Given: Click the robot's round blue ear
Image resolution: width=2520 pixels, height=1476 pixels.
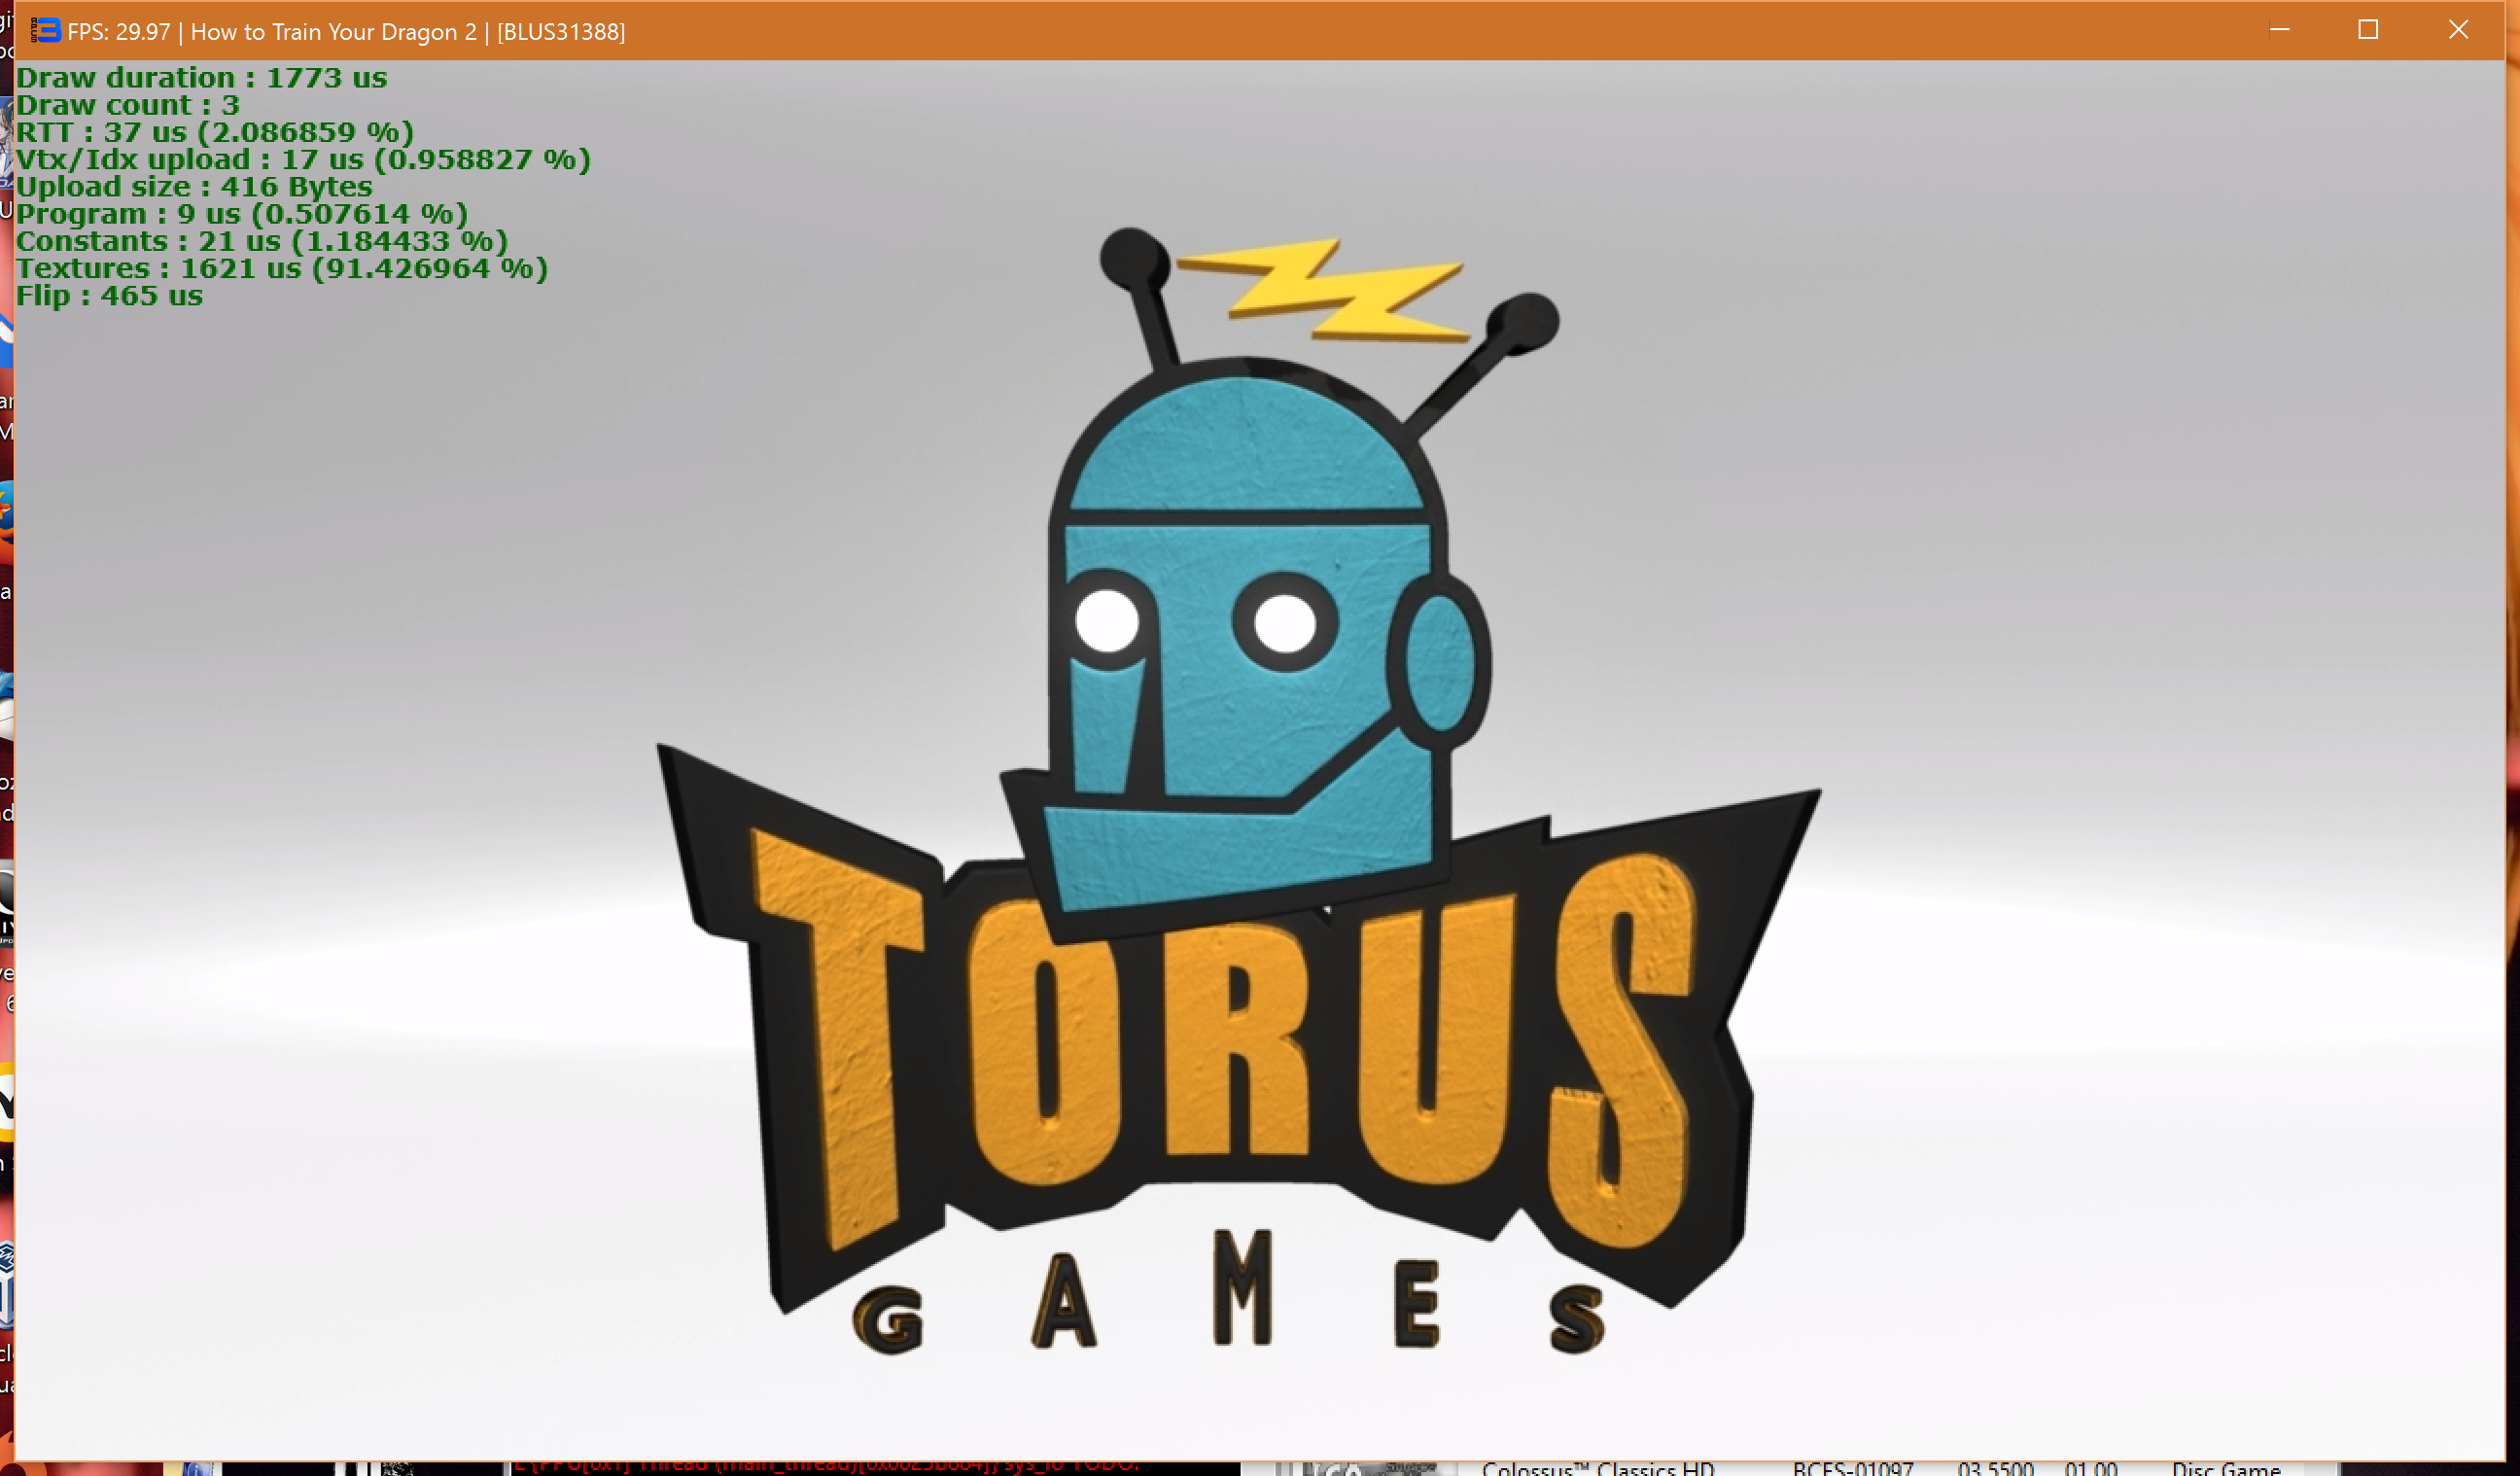Looking at the screenshot, I should tap(1440, 663).
